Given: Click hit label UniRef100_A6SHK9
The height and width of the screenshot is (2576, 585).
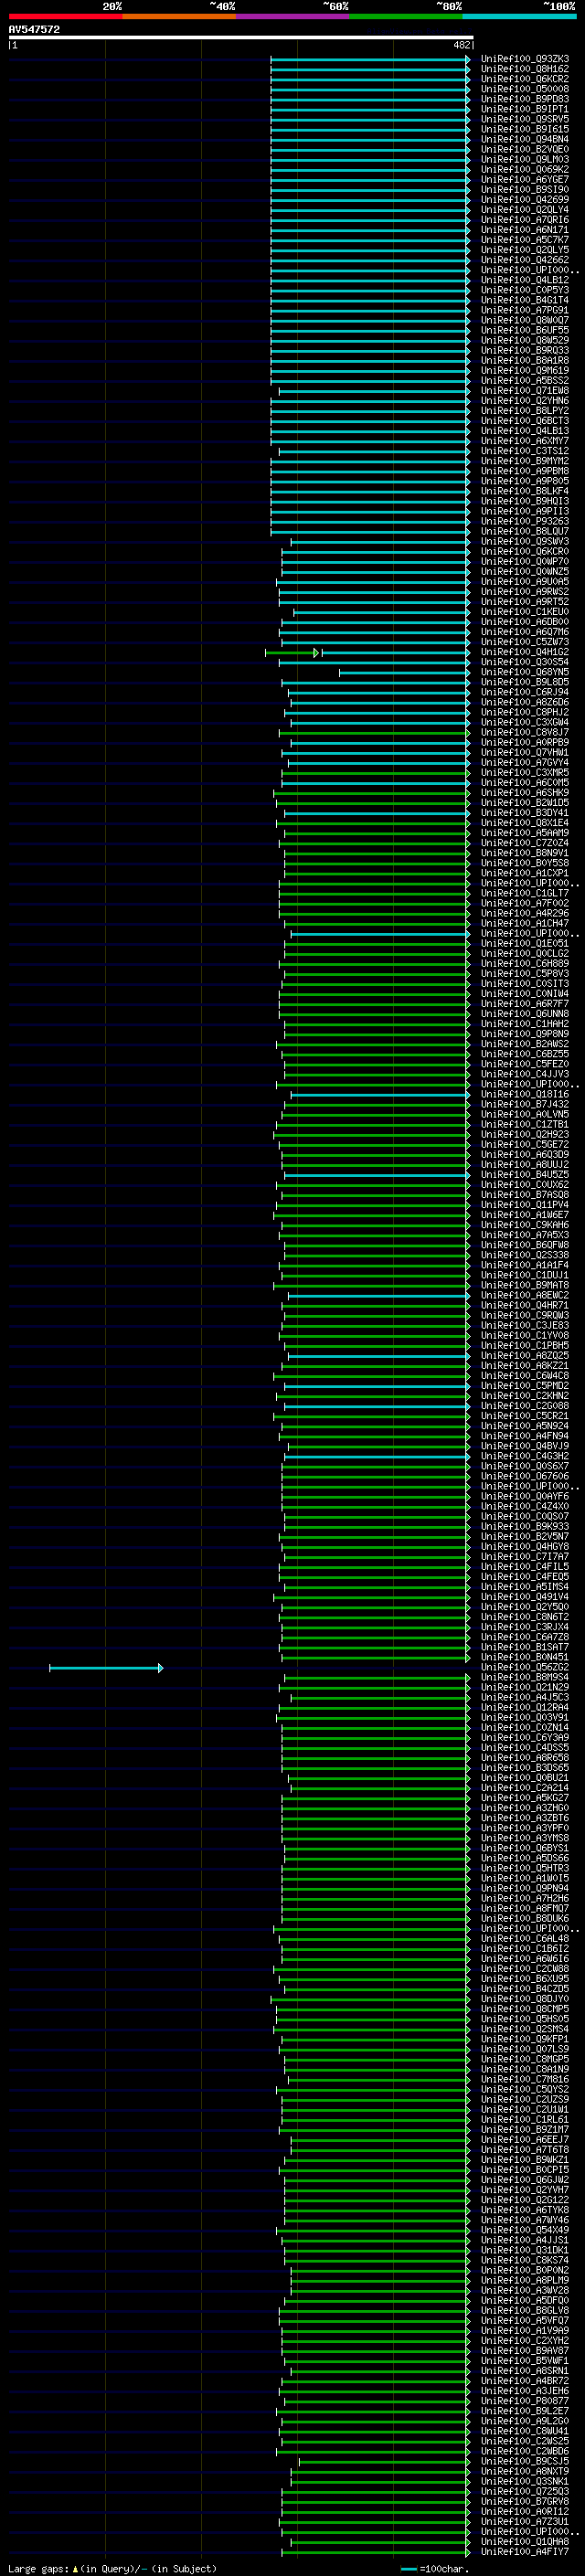Looking at the screenshot, I should pyautogui.click(x=525, y=793).
